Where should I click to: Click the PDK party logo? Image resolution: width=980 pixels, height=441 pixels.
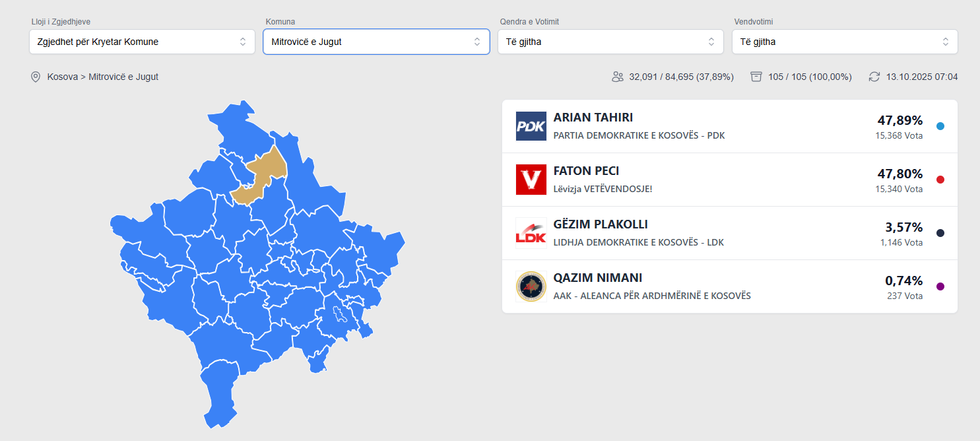[x=530, y=126]
